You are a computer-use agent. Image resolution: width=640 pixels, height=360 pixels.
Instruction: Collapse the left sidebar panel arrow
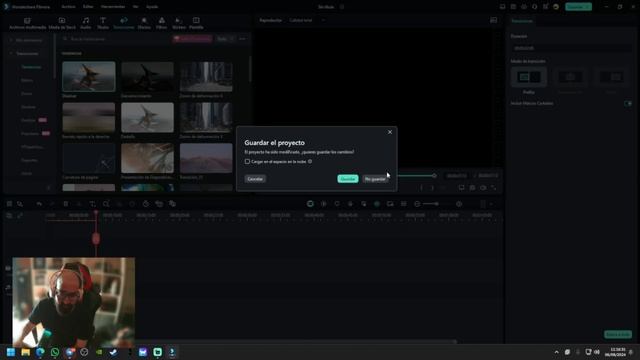pyautogui.click(x=49, y=188)
